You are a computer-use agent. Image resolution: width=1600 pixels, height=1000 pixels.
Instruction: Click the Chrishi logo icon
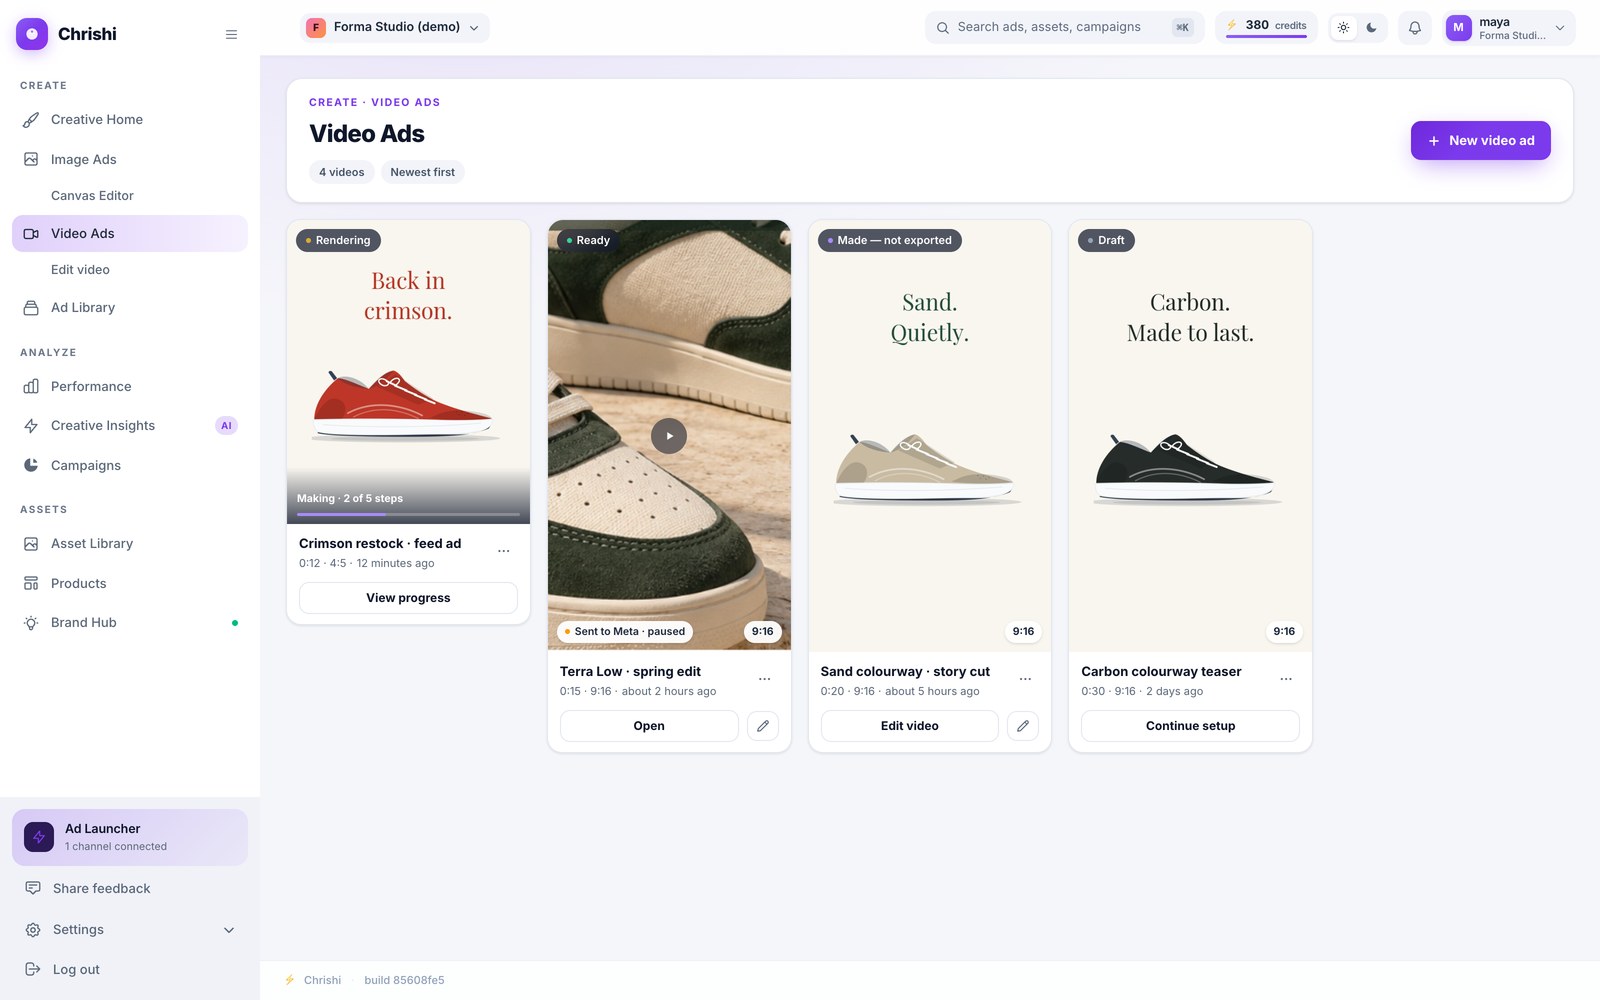click(32, 34)
